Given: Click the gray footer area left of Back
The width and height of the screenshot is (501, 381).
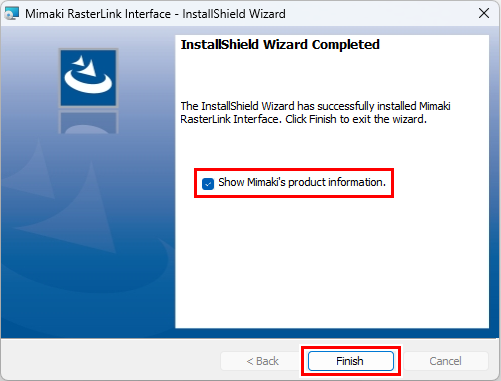Looking at the screenshot, I should tap(110, 360).
